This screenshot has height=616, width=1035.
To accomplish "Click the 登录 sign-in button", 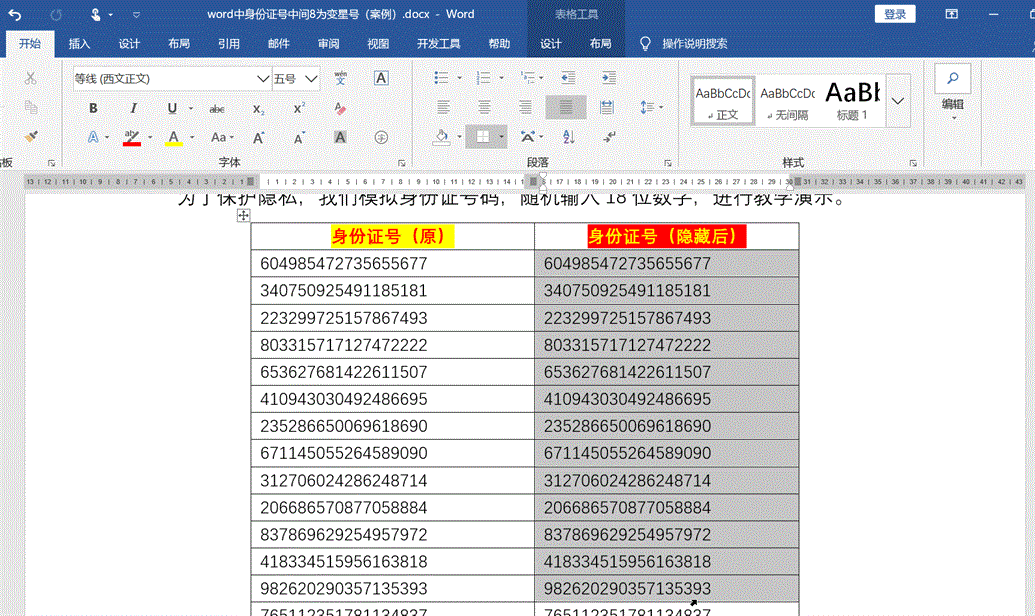I will (895, 14).
